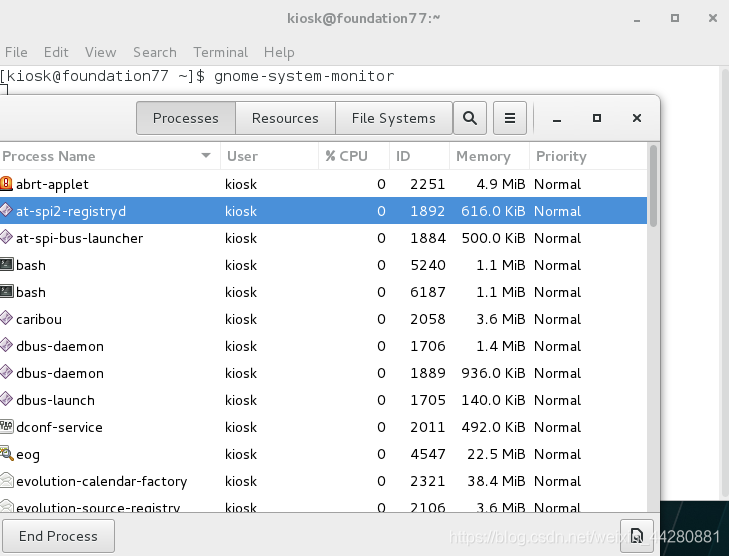729x556 pixels.
Task: Click the terminal icon of bash 6187
Action: click(x=6, y=291)
